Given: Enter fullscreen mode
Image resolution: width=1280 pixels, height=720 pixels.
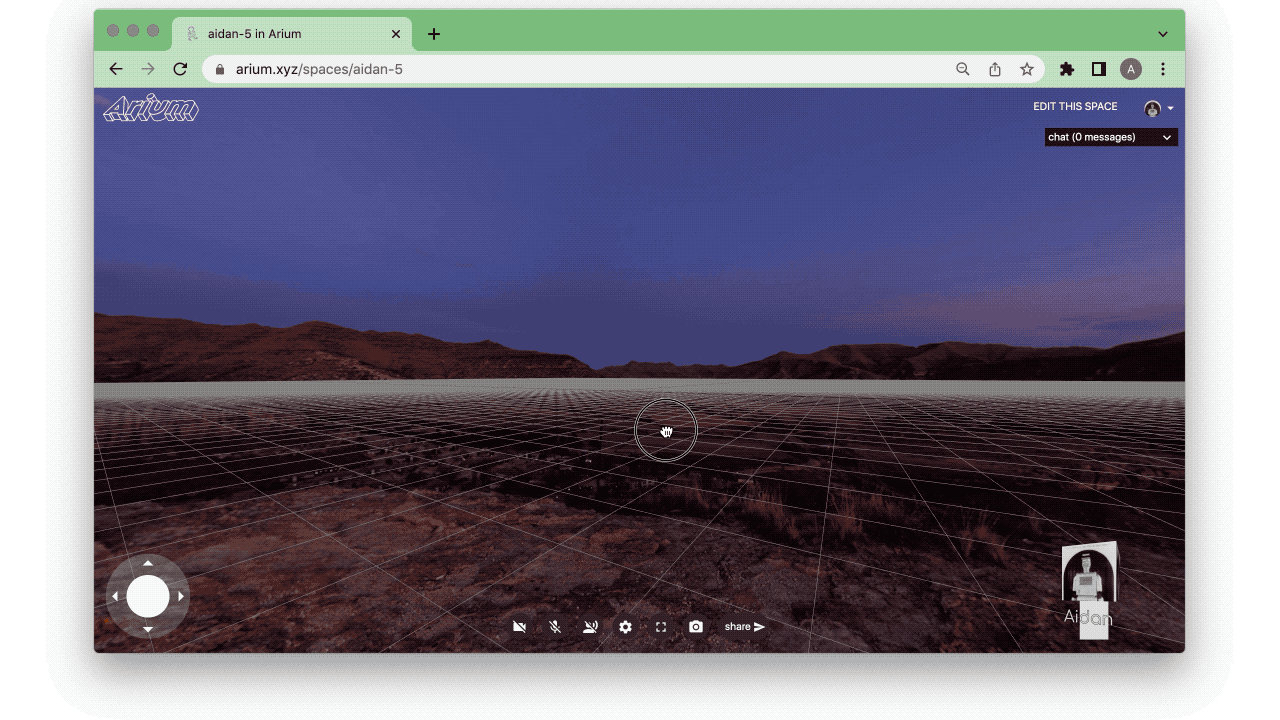Looking at the screenshot, I should click(x=661, y=627).
